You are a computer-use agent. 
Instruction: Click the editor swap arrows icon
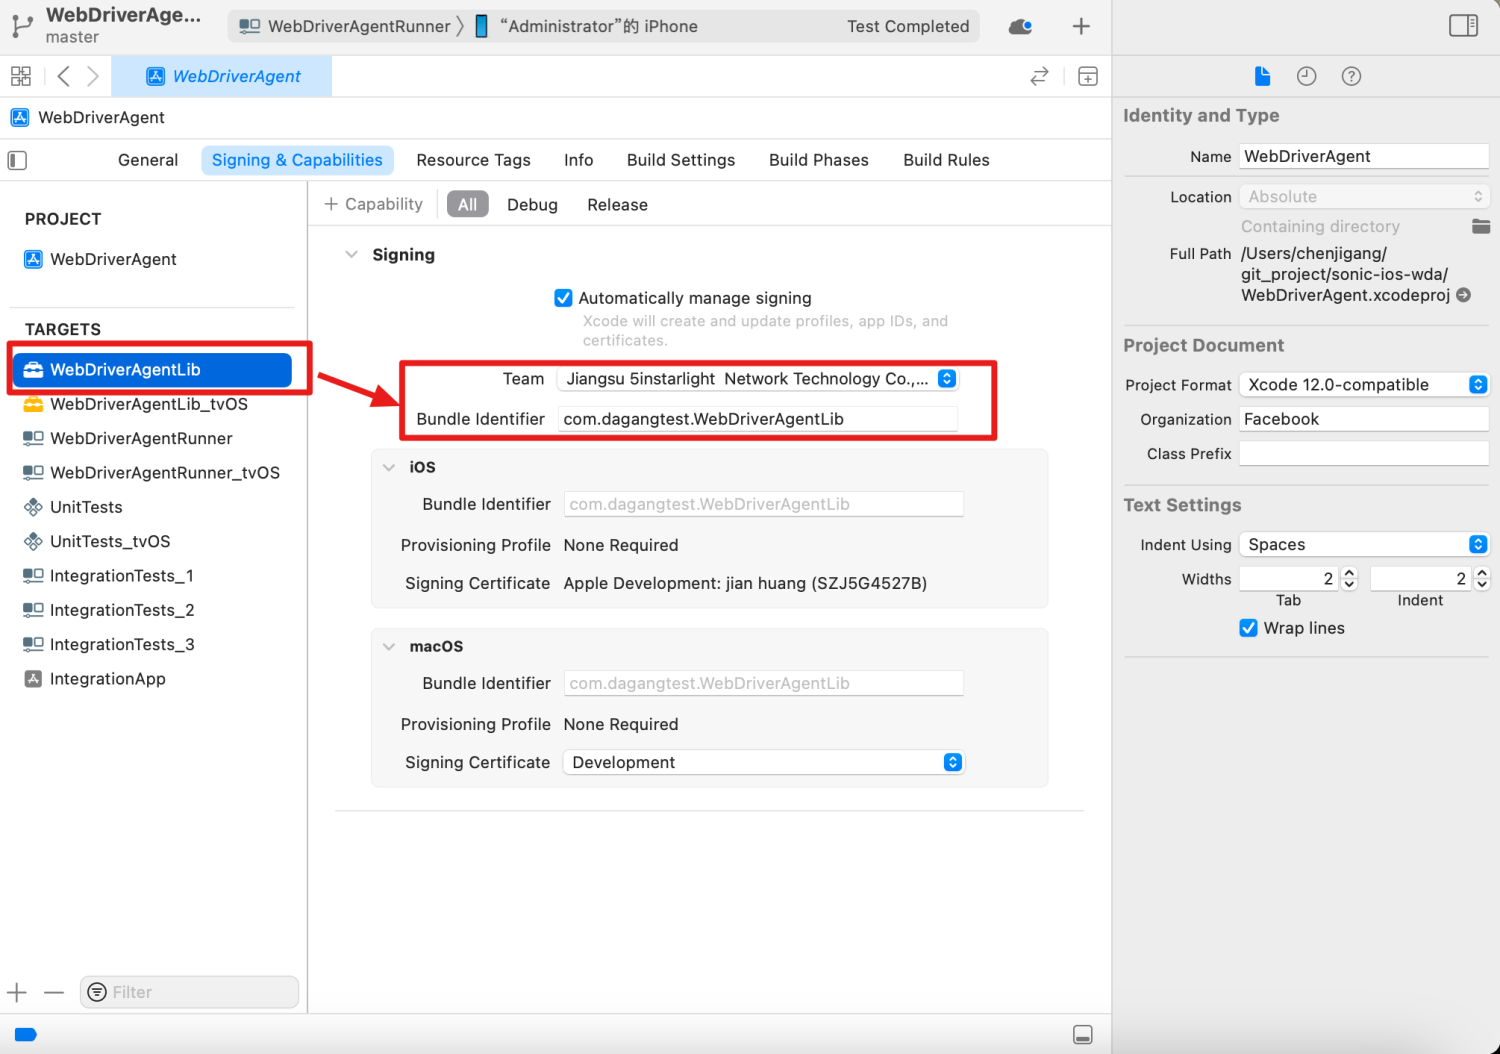point(1039,76)
